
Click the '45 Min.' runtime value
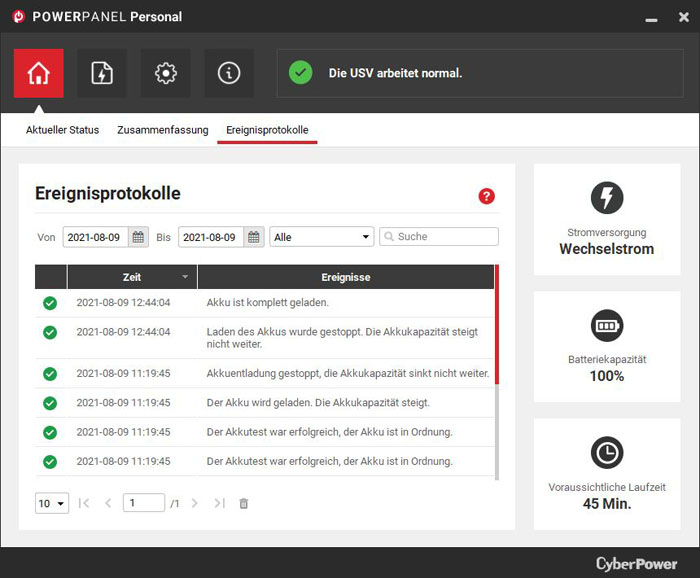click(607, 504)
